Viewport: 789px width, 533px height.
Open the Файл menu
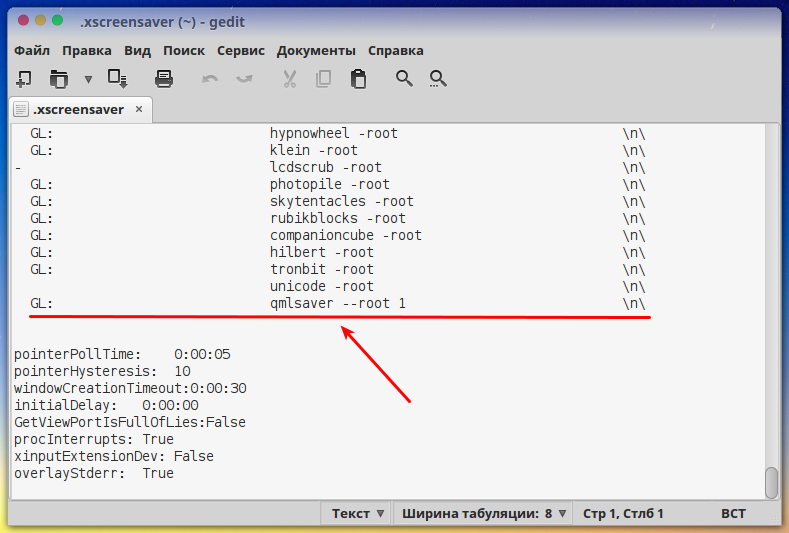coord(32,51)
